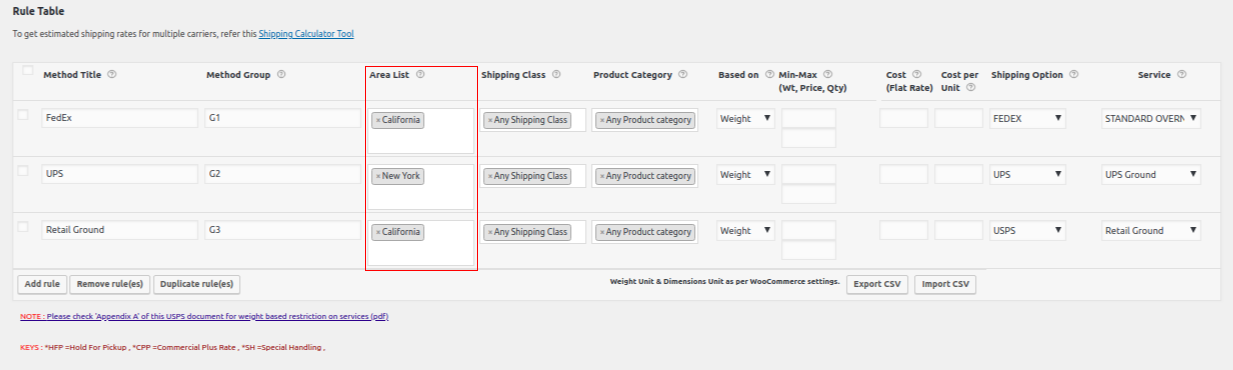Open UPS Ground service dropdown
This screenshot has height=370, width=1233.
click(1151, 174)
